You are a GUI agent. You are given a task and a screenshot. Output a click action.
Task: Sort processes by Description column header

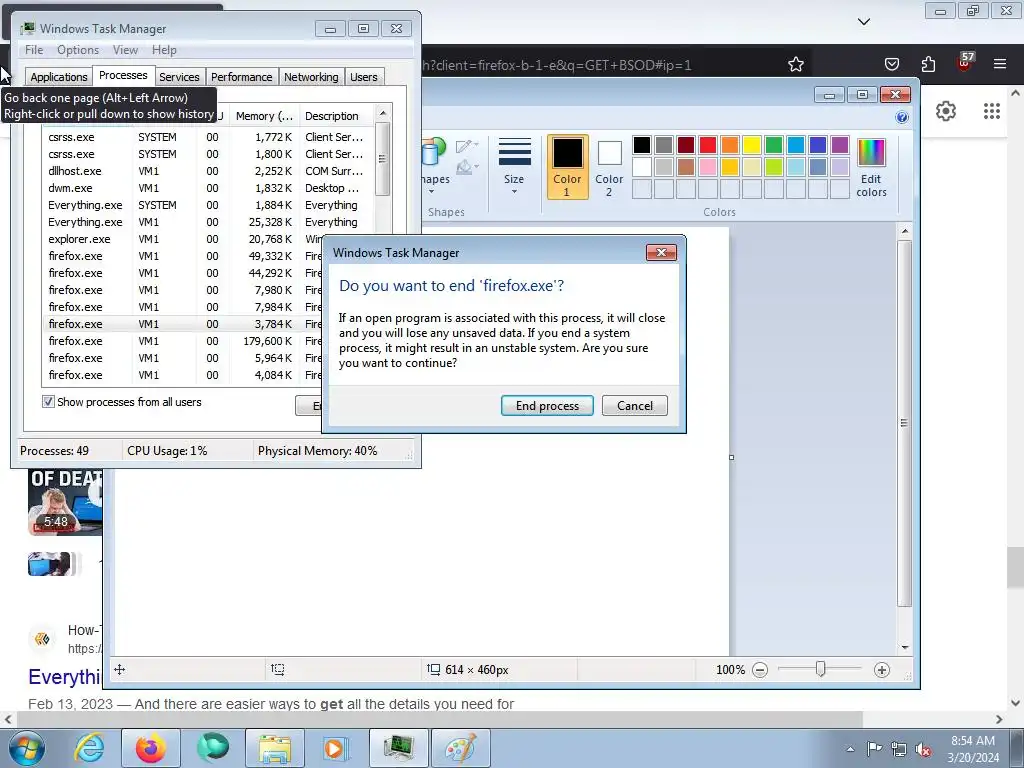(337, 116)
